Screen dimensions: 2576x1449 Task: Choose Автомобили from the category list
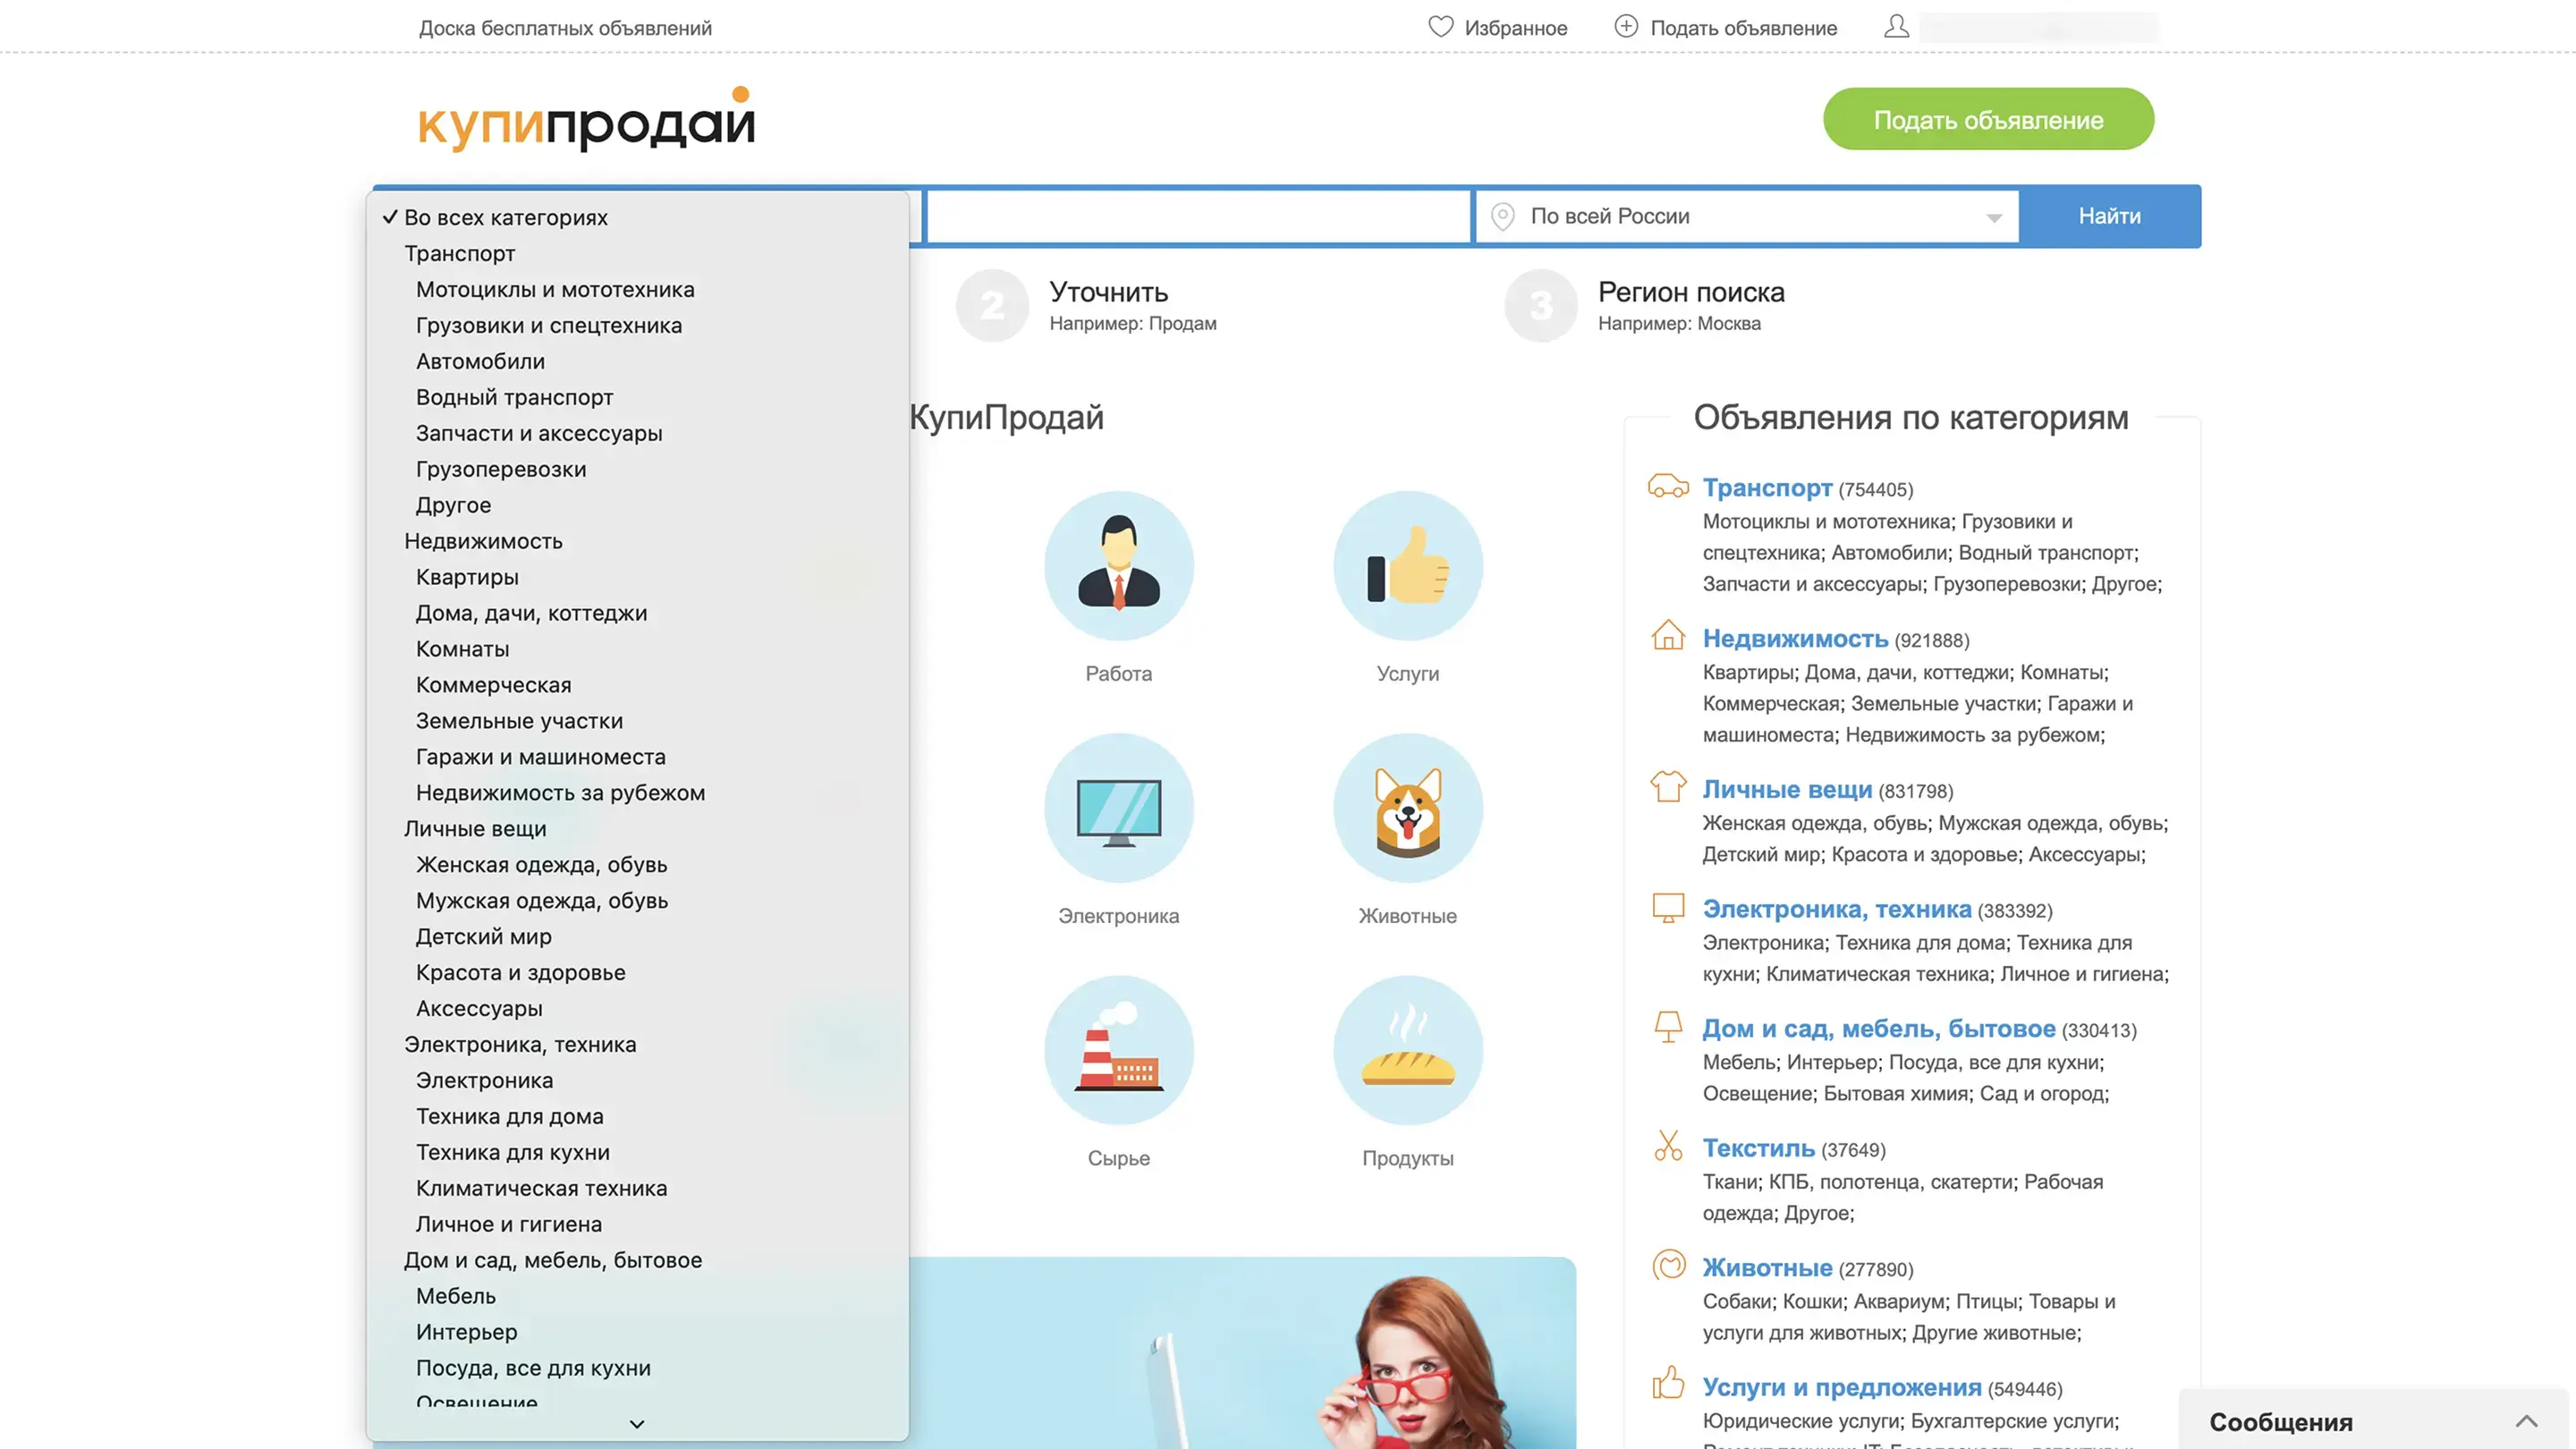point(480,361)
